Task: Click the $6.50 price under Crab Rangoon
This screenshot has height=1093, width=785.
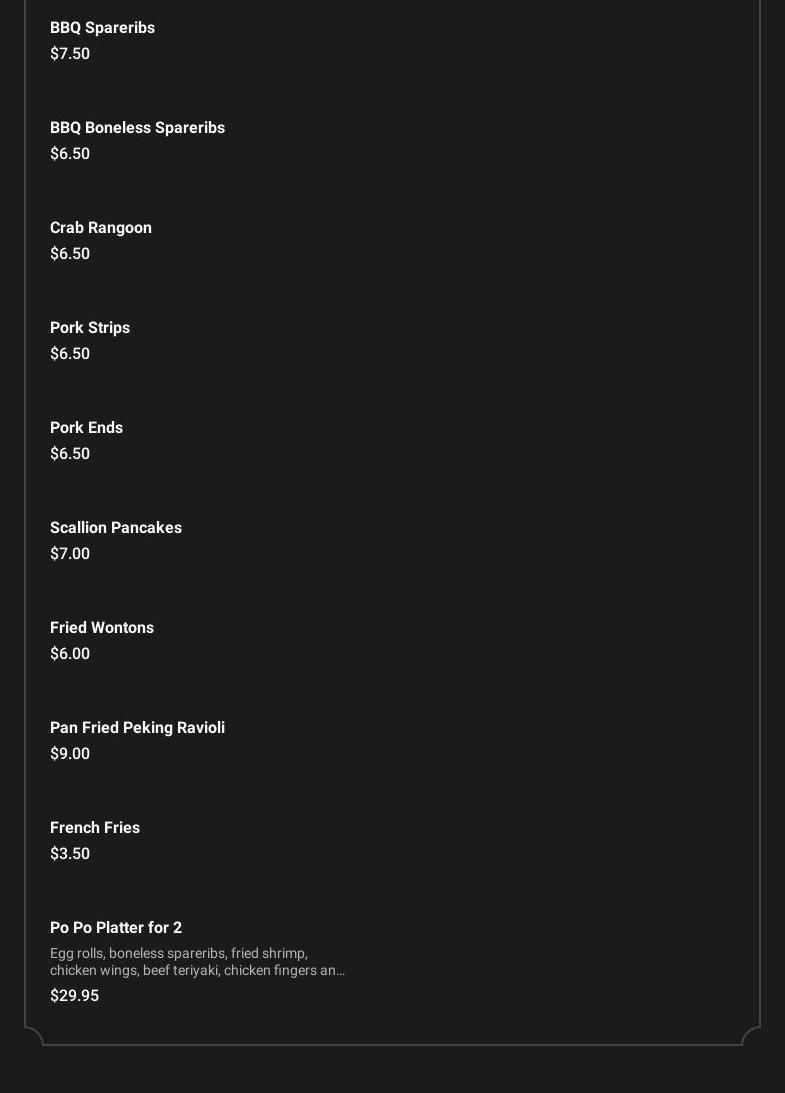Action: [70, 254]
